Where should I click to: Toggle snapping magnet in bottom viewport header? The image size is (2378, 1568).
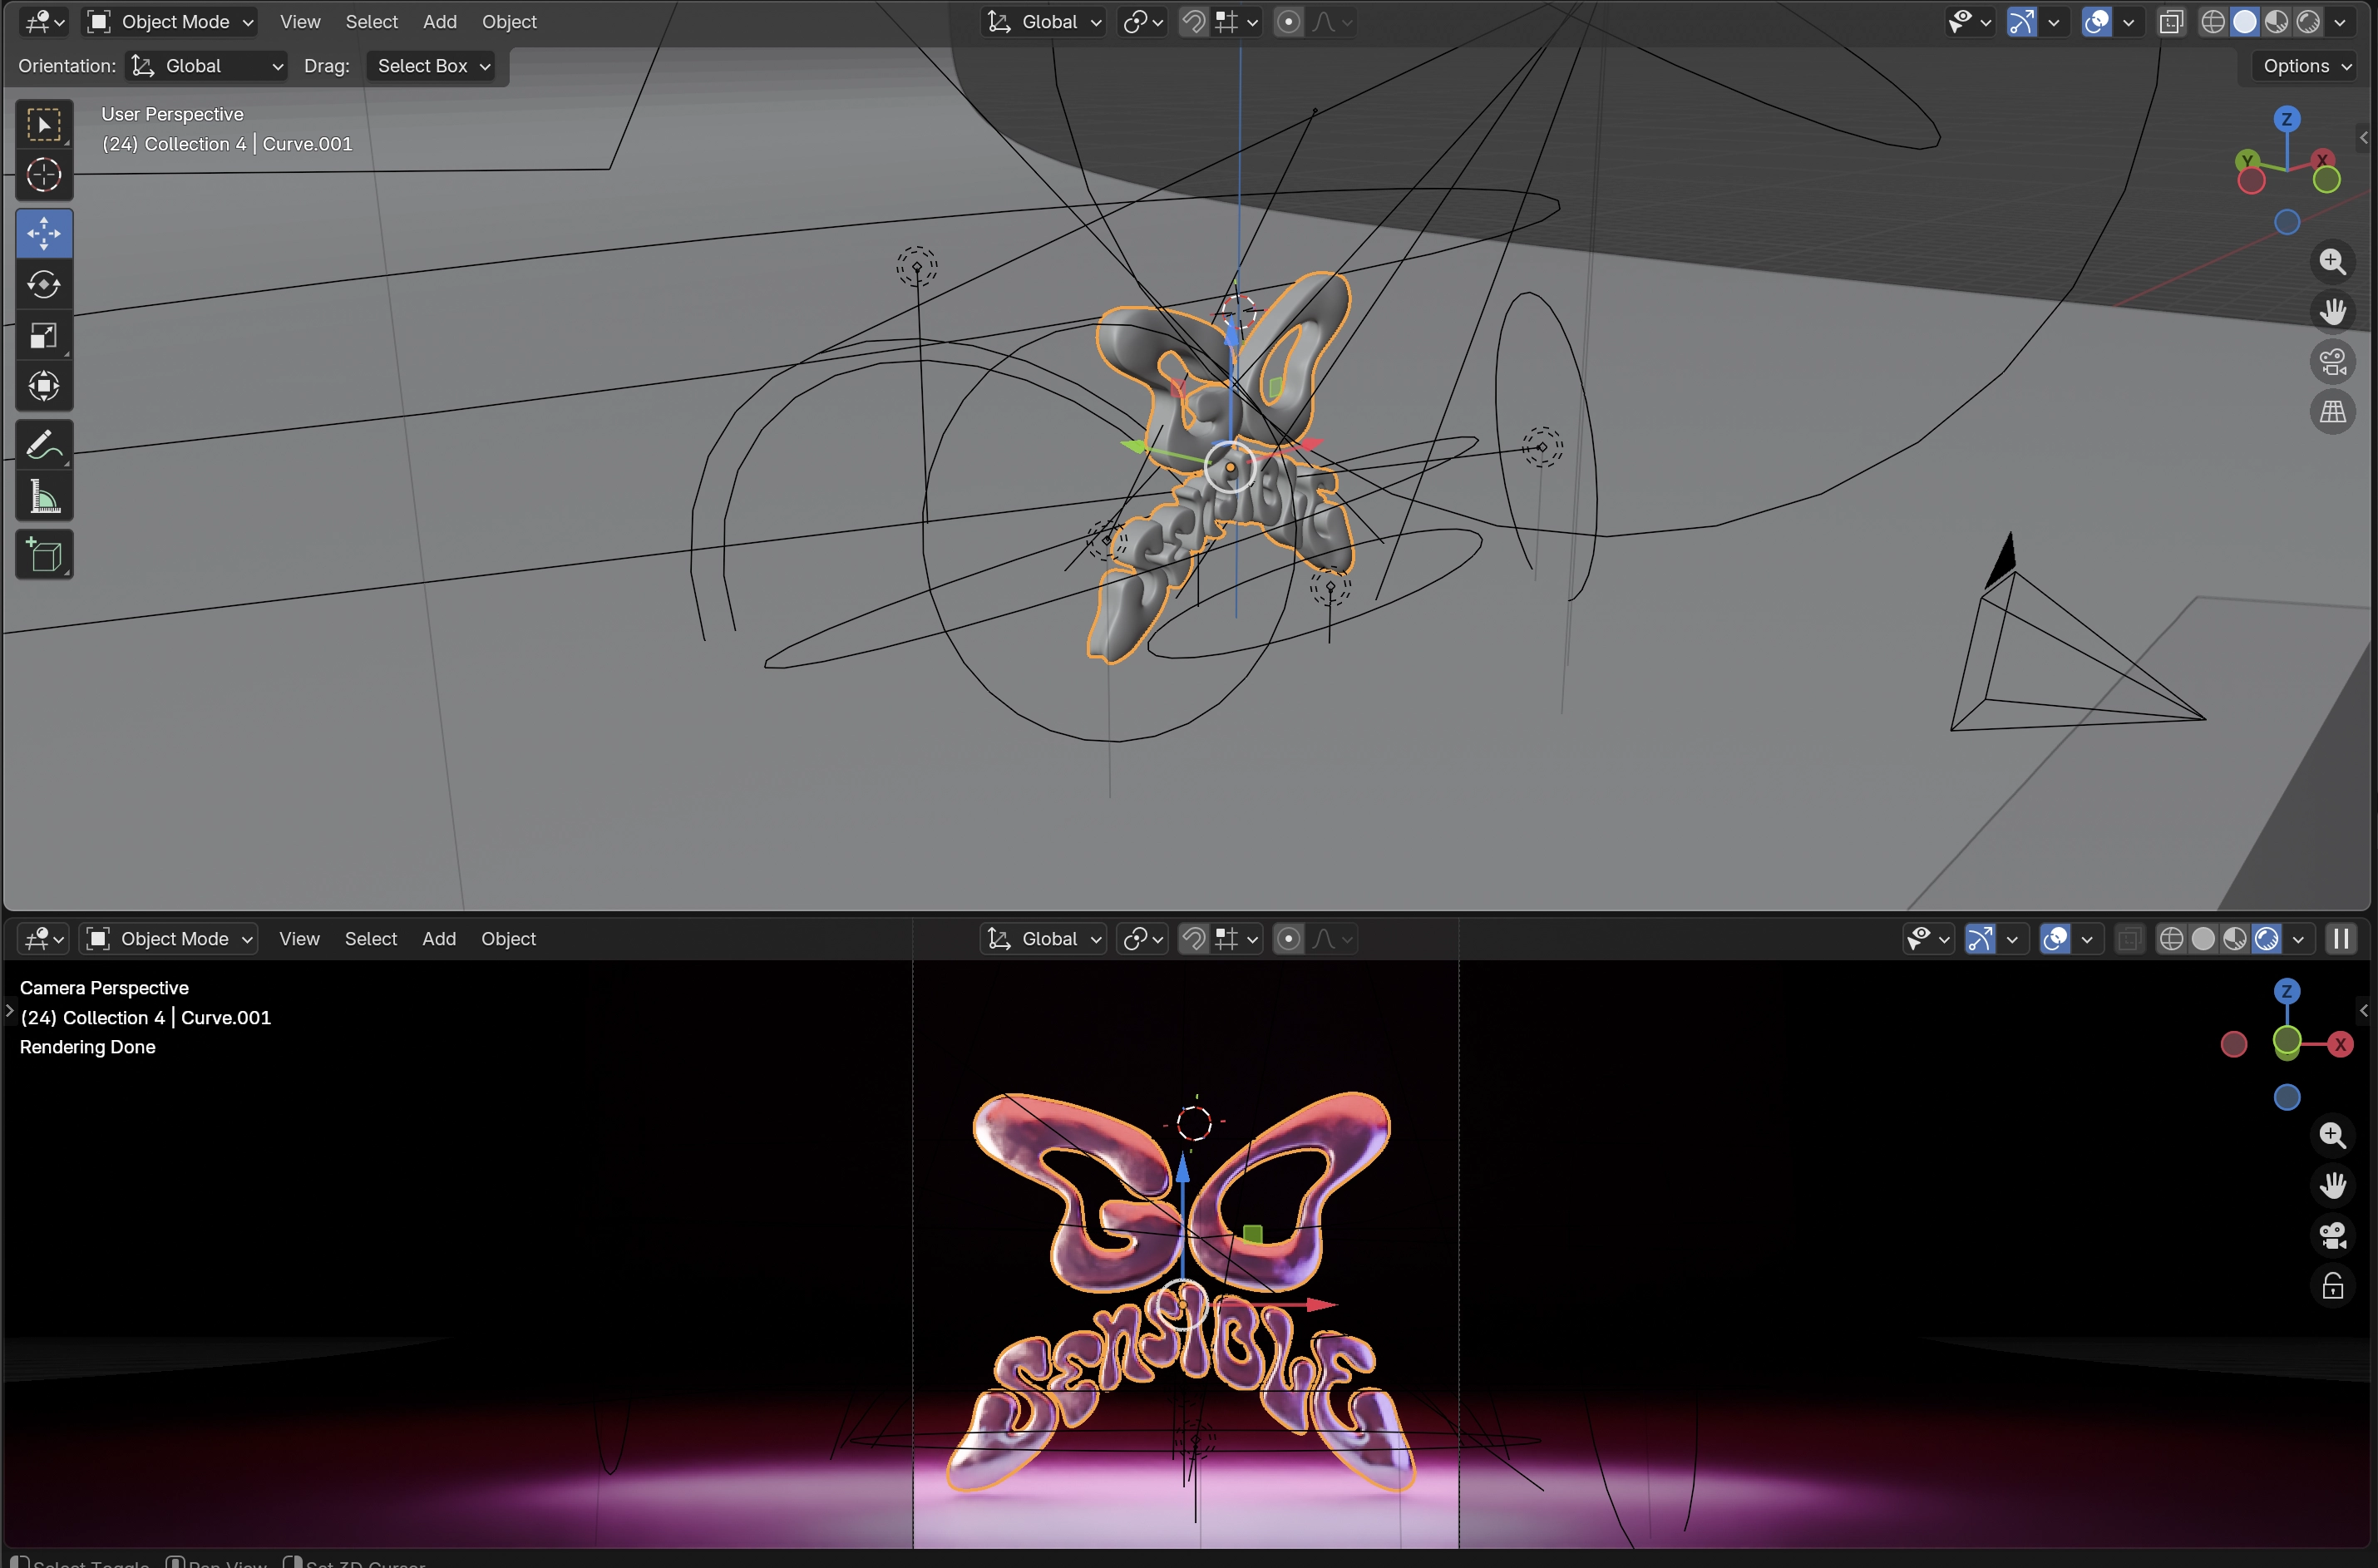point(1193,939)
